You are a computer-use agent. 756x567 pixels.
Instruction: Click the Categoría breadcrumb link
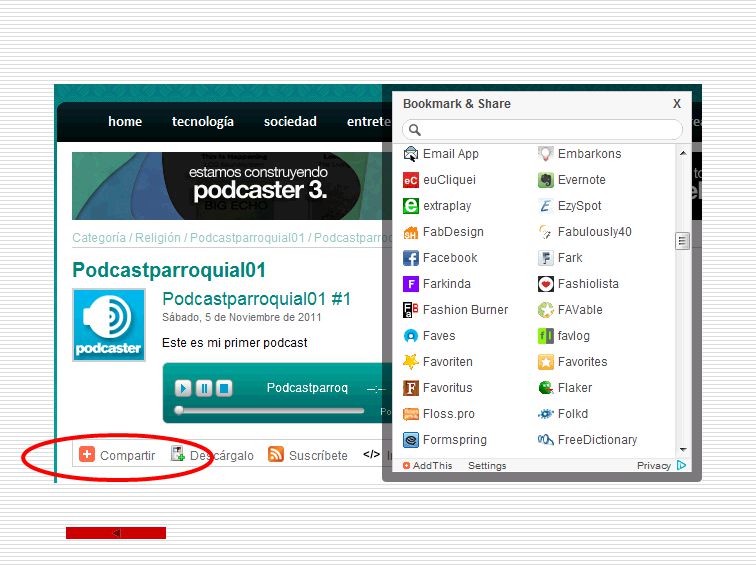click(x=99, y=238)
